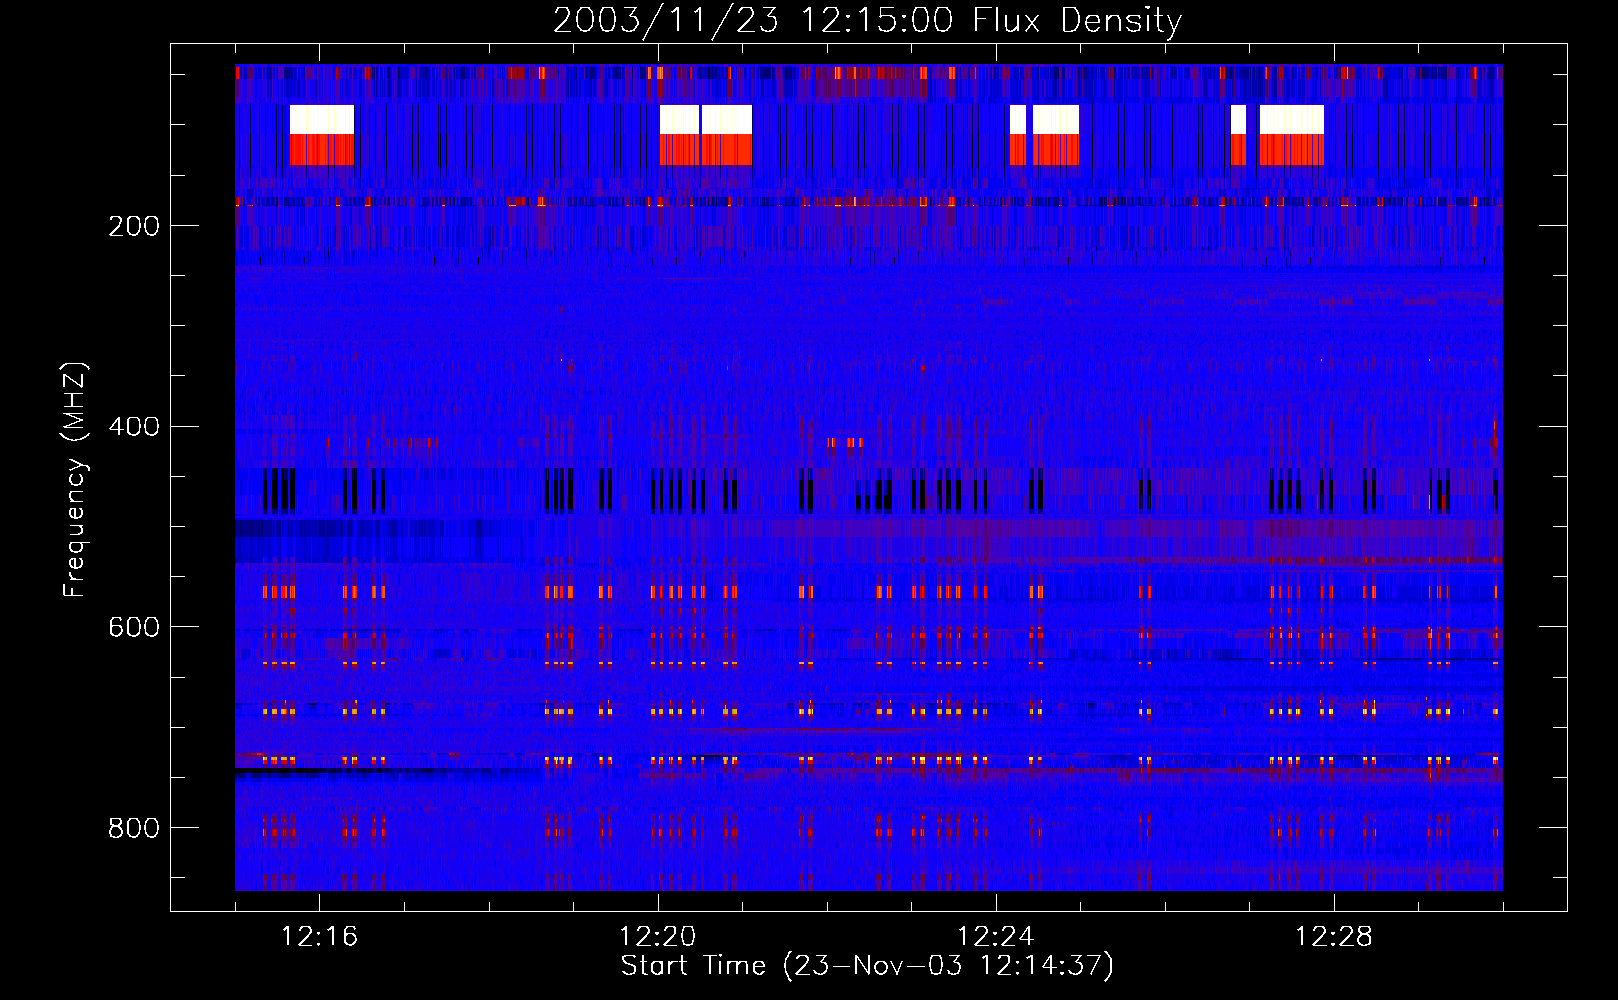Click the white-red saturated burst near 12:24

click(1045, 135)
